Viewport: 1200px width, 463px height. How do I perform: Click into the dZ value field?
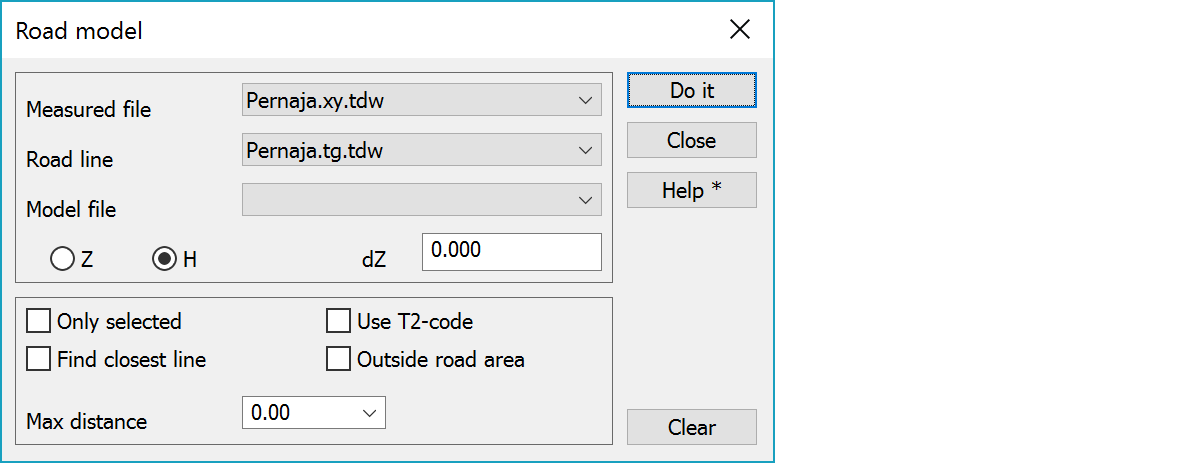pyautogui.click(x=511, y=252)
